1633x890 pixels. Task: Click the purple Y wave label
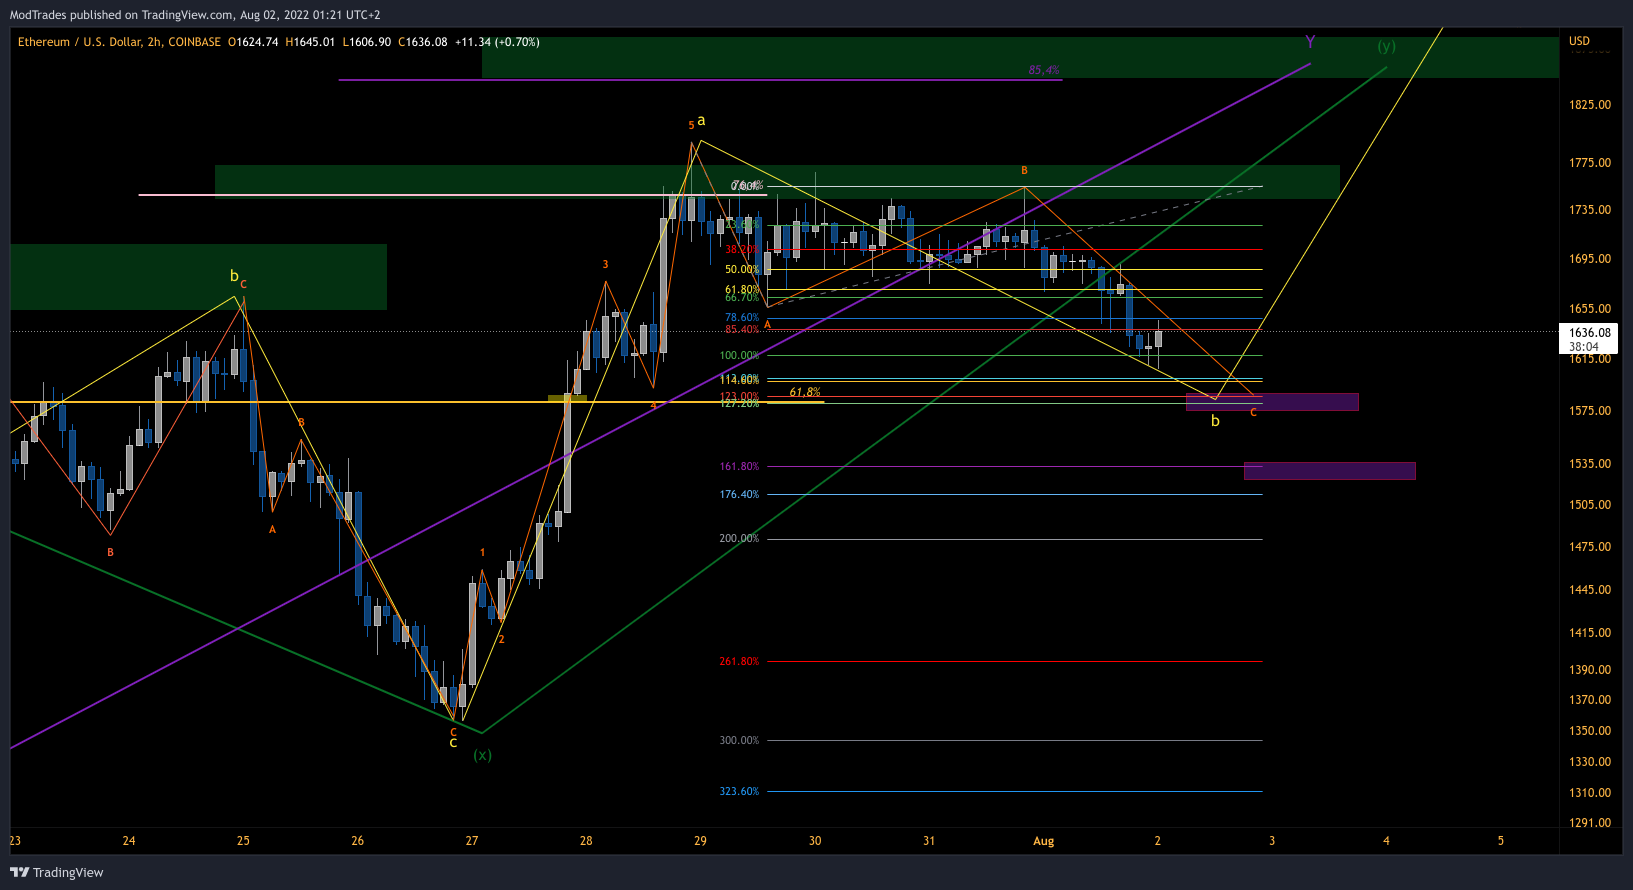[1310, 42]
